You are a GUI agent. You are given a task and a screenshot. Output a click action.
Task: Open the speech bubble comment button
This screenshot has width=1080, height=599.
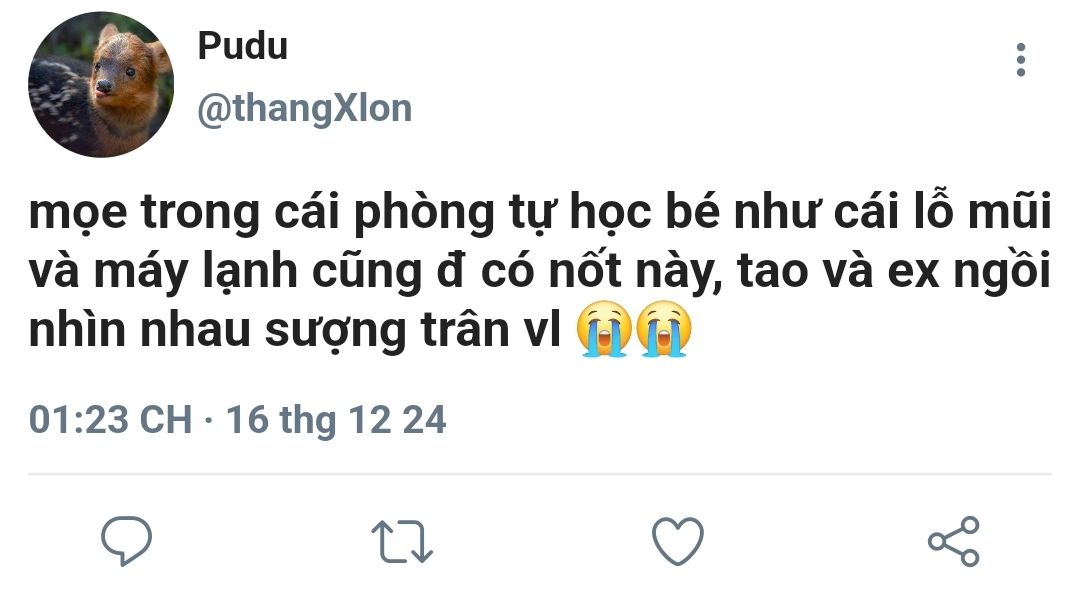click(127, 541)
